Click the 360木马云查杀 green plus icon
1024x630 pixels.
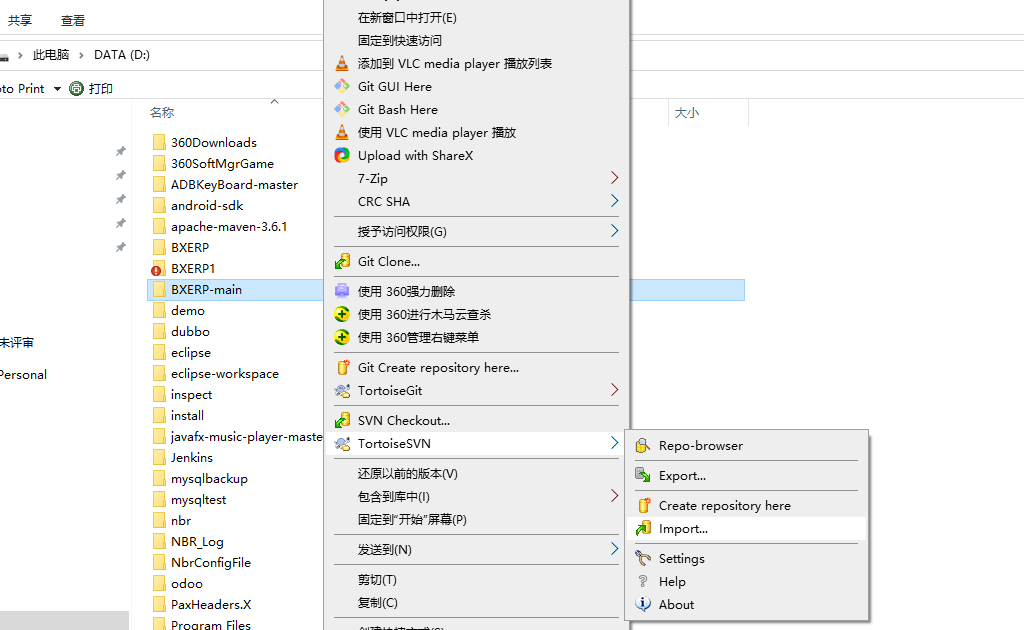coord(342,314)
